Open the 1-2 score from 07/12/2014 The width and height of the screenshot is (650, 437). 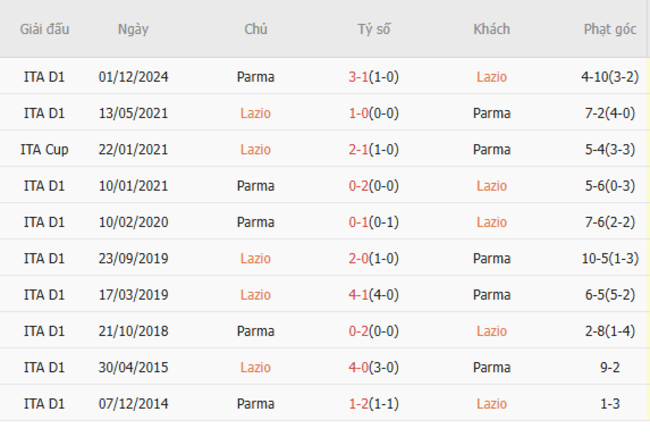pyautogui.click(x=359, y=404)
